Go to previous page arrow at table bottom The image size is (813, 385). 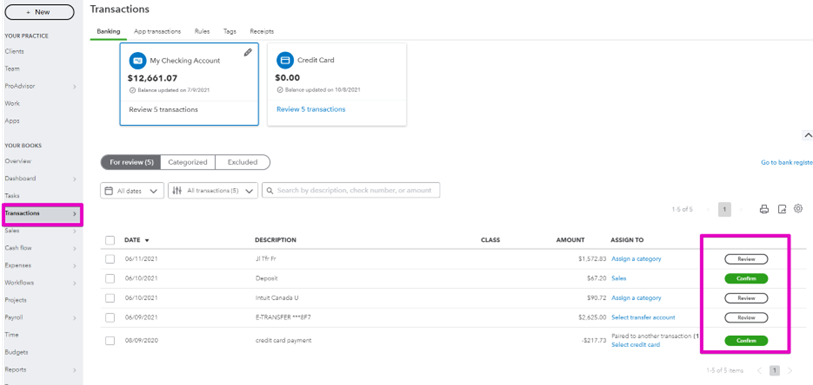(x=760, y=370)
